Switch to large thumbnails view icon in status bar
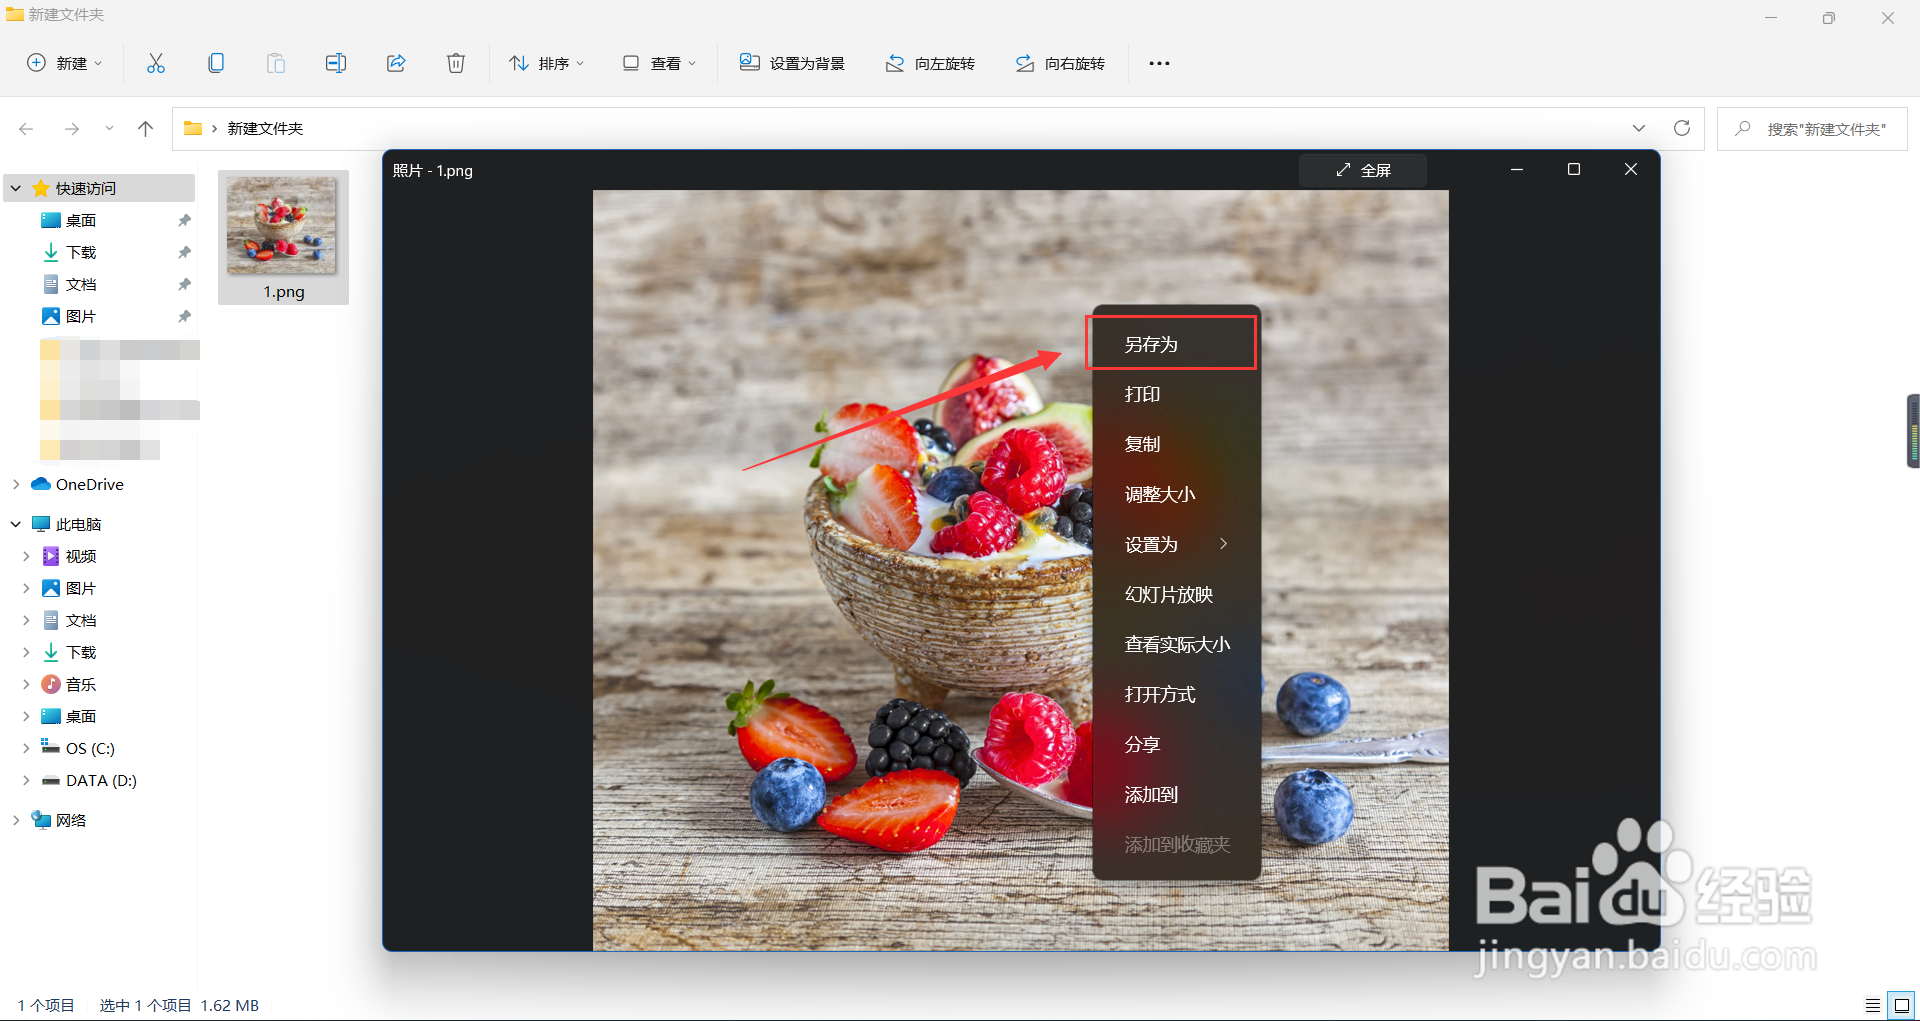Screen dimensions: 1920x1021 1901,1005
